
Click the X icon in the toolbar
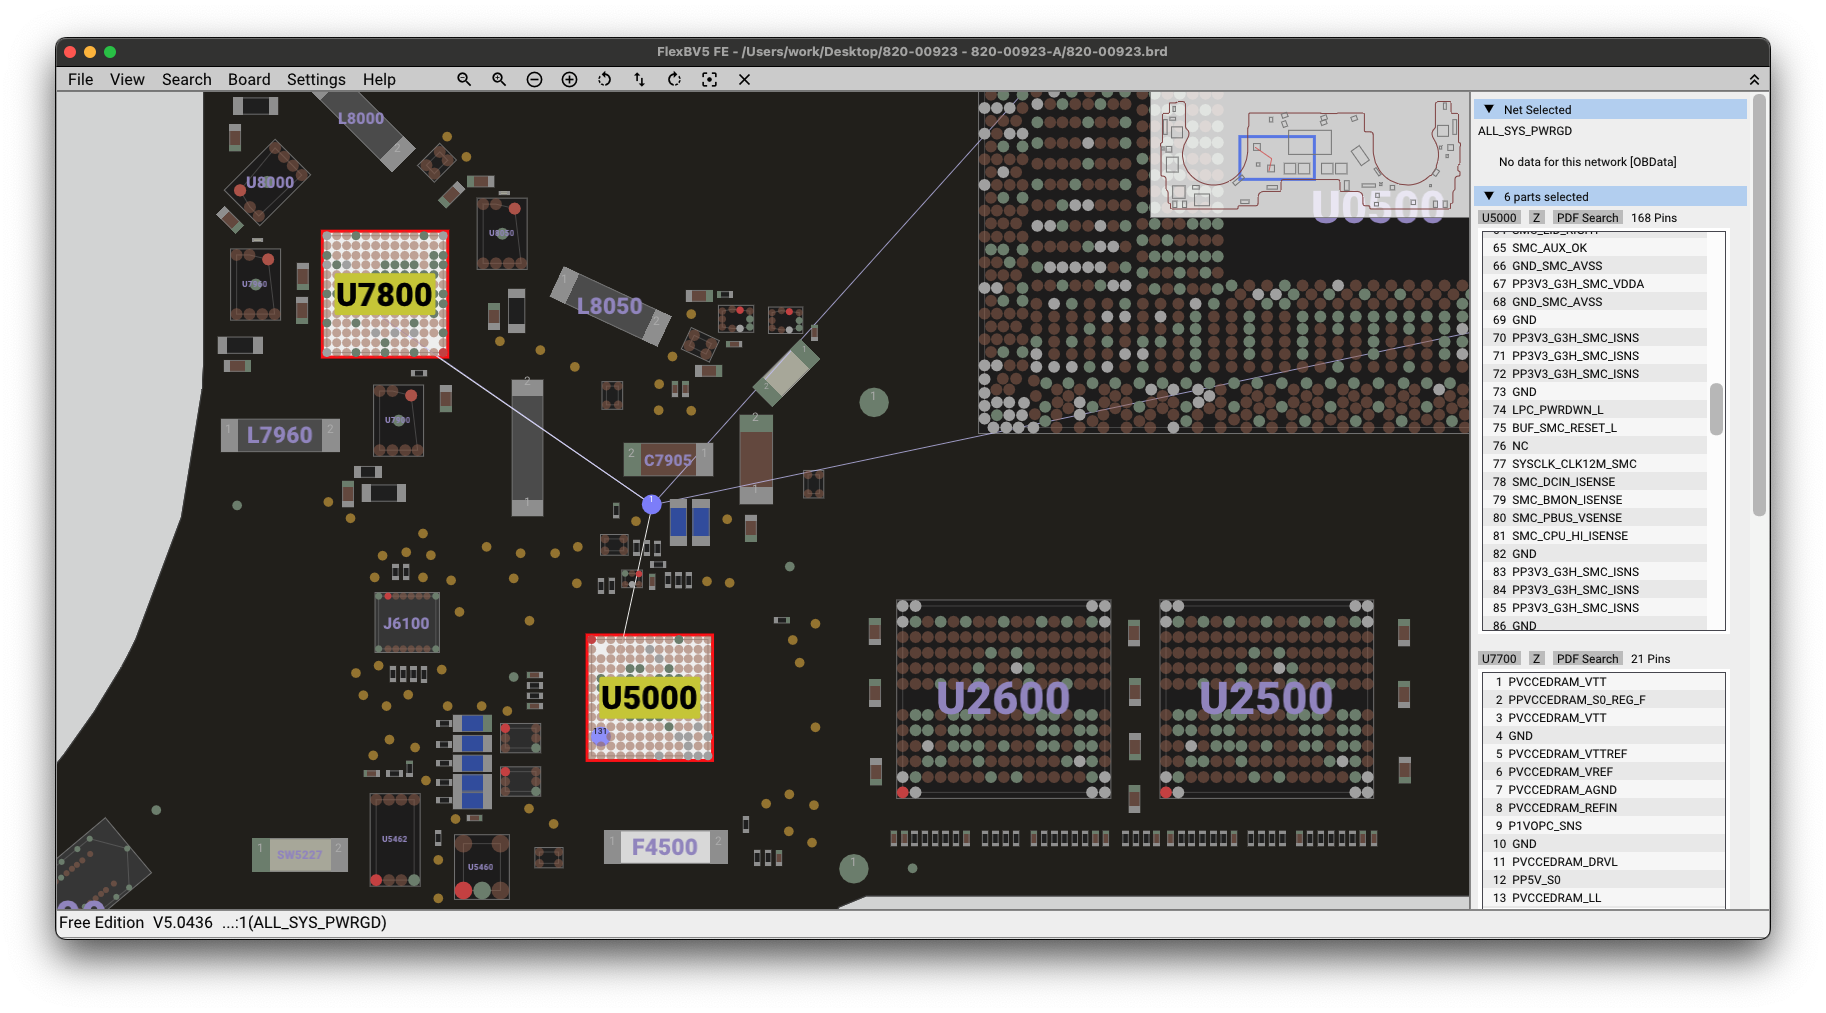(744, 79)
